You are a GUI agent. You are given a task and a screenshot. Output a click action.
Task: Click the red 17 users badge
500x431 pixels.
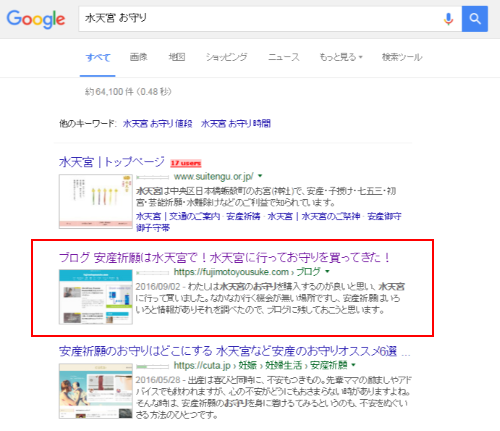click(186, 163)
